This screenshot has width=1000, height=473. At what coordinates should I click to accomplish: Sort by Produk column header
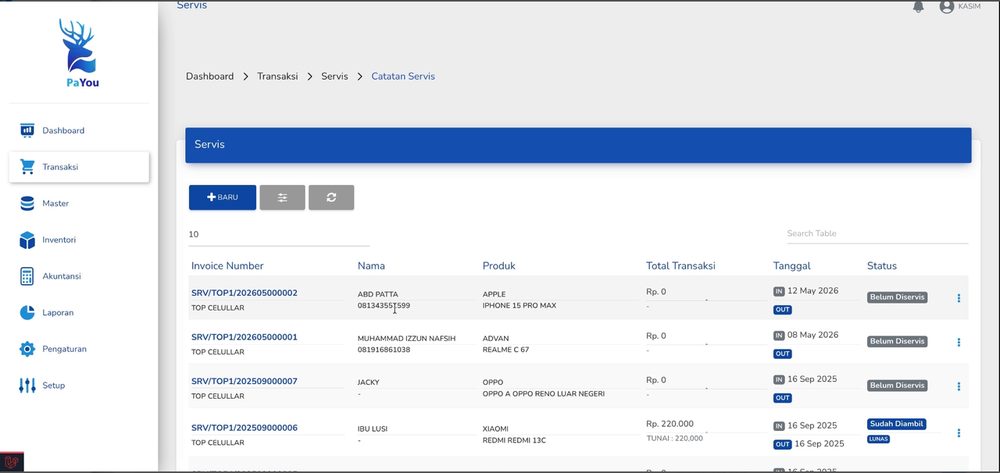499,266
